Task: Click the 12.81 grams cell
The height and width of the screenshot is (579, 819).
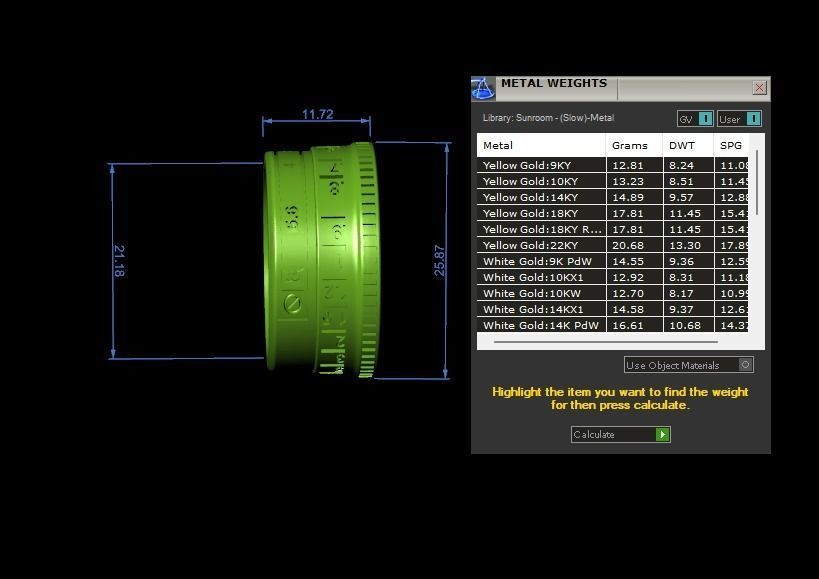Action: click(x=634, y=166)
